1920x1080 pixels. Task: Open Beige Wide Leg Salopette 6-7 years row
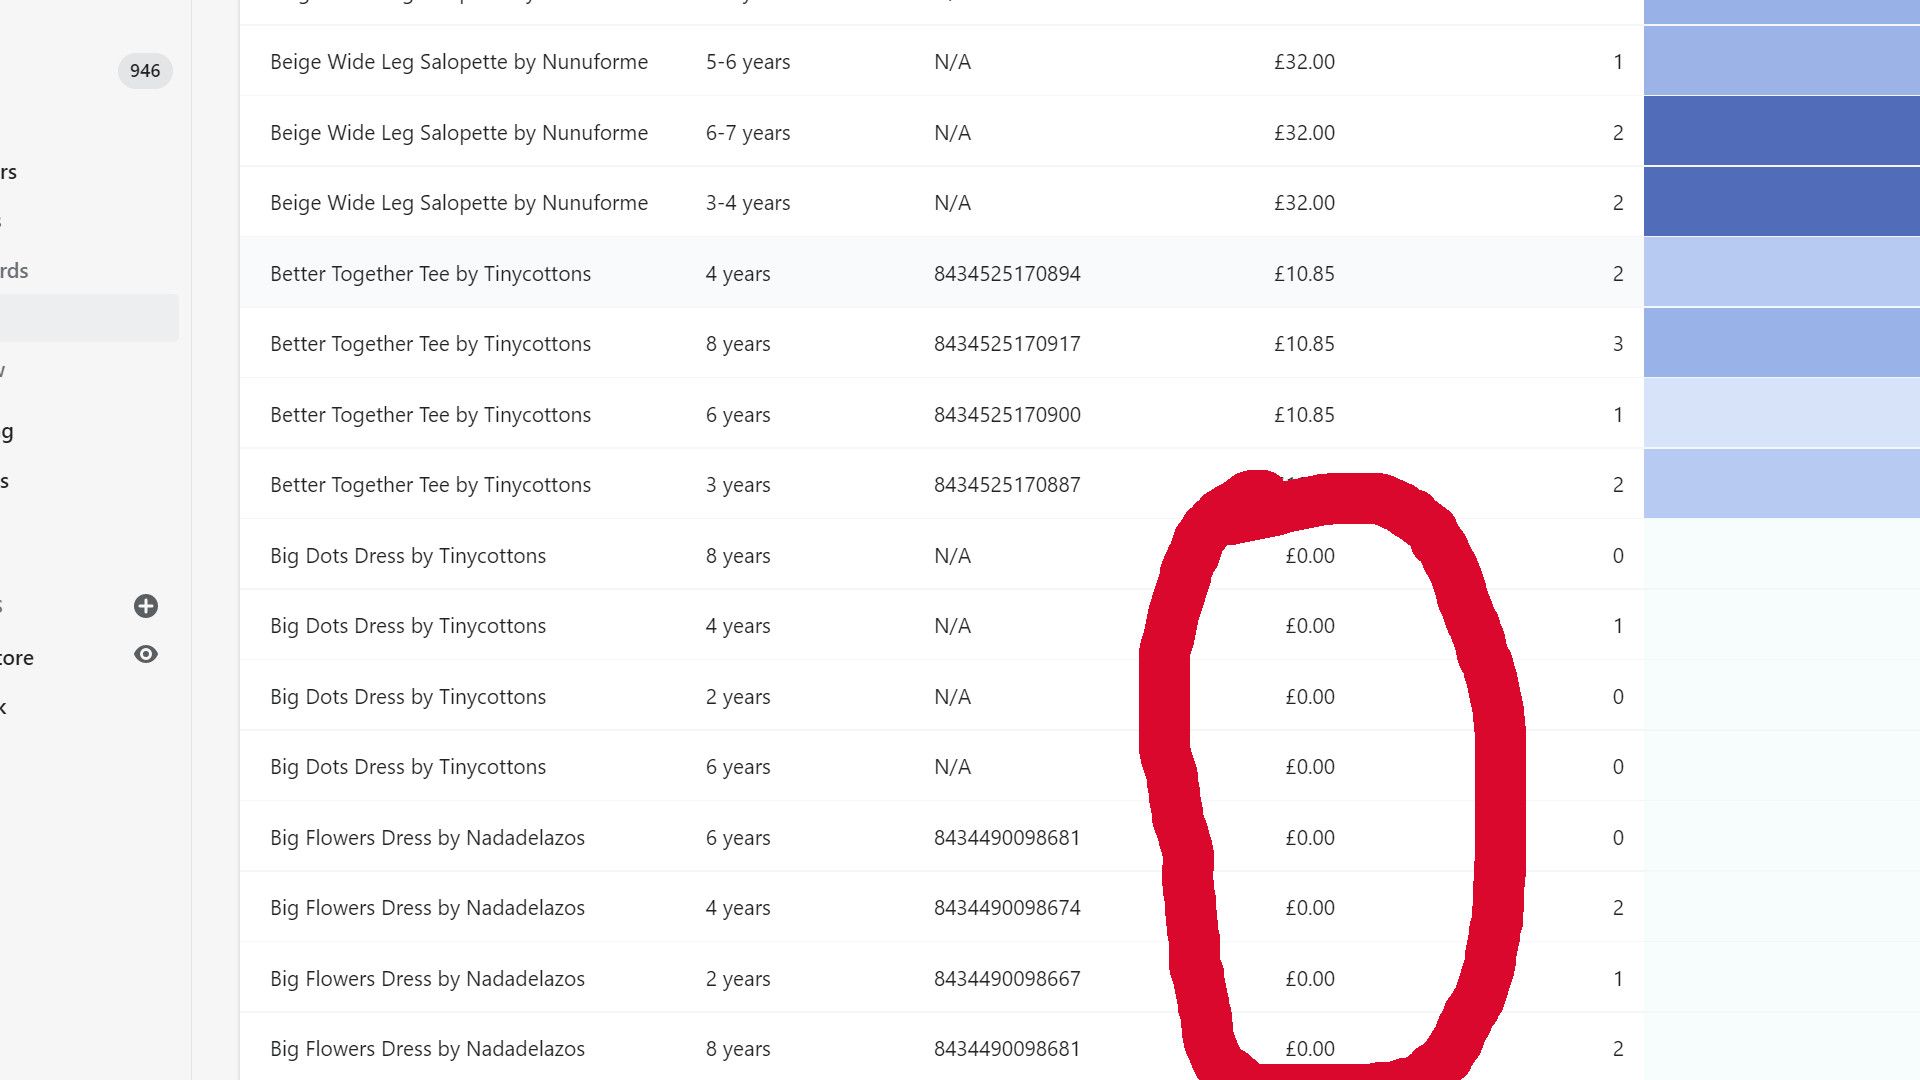(941, 132)
